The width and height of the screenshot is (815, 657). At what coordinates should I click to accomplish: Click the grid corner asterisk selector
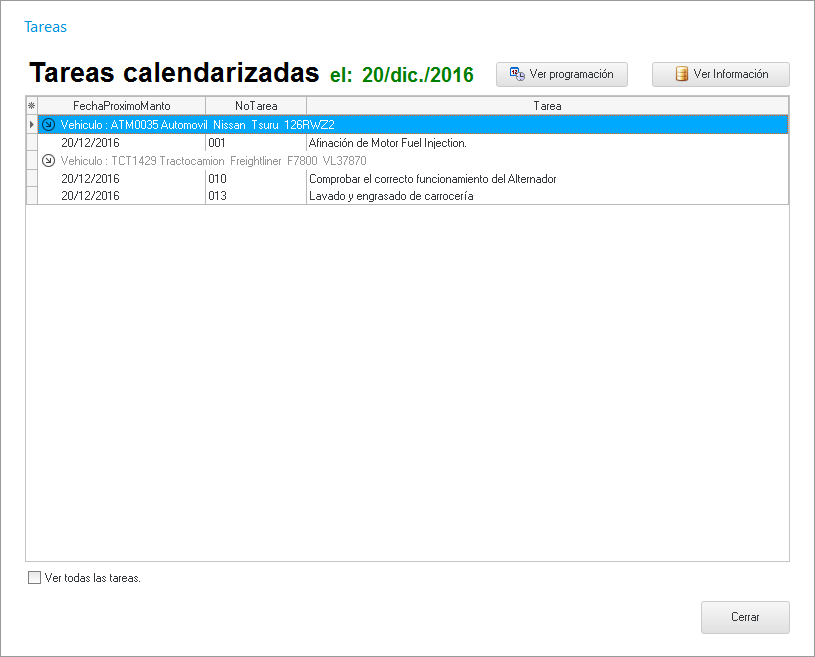[31, 105]
